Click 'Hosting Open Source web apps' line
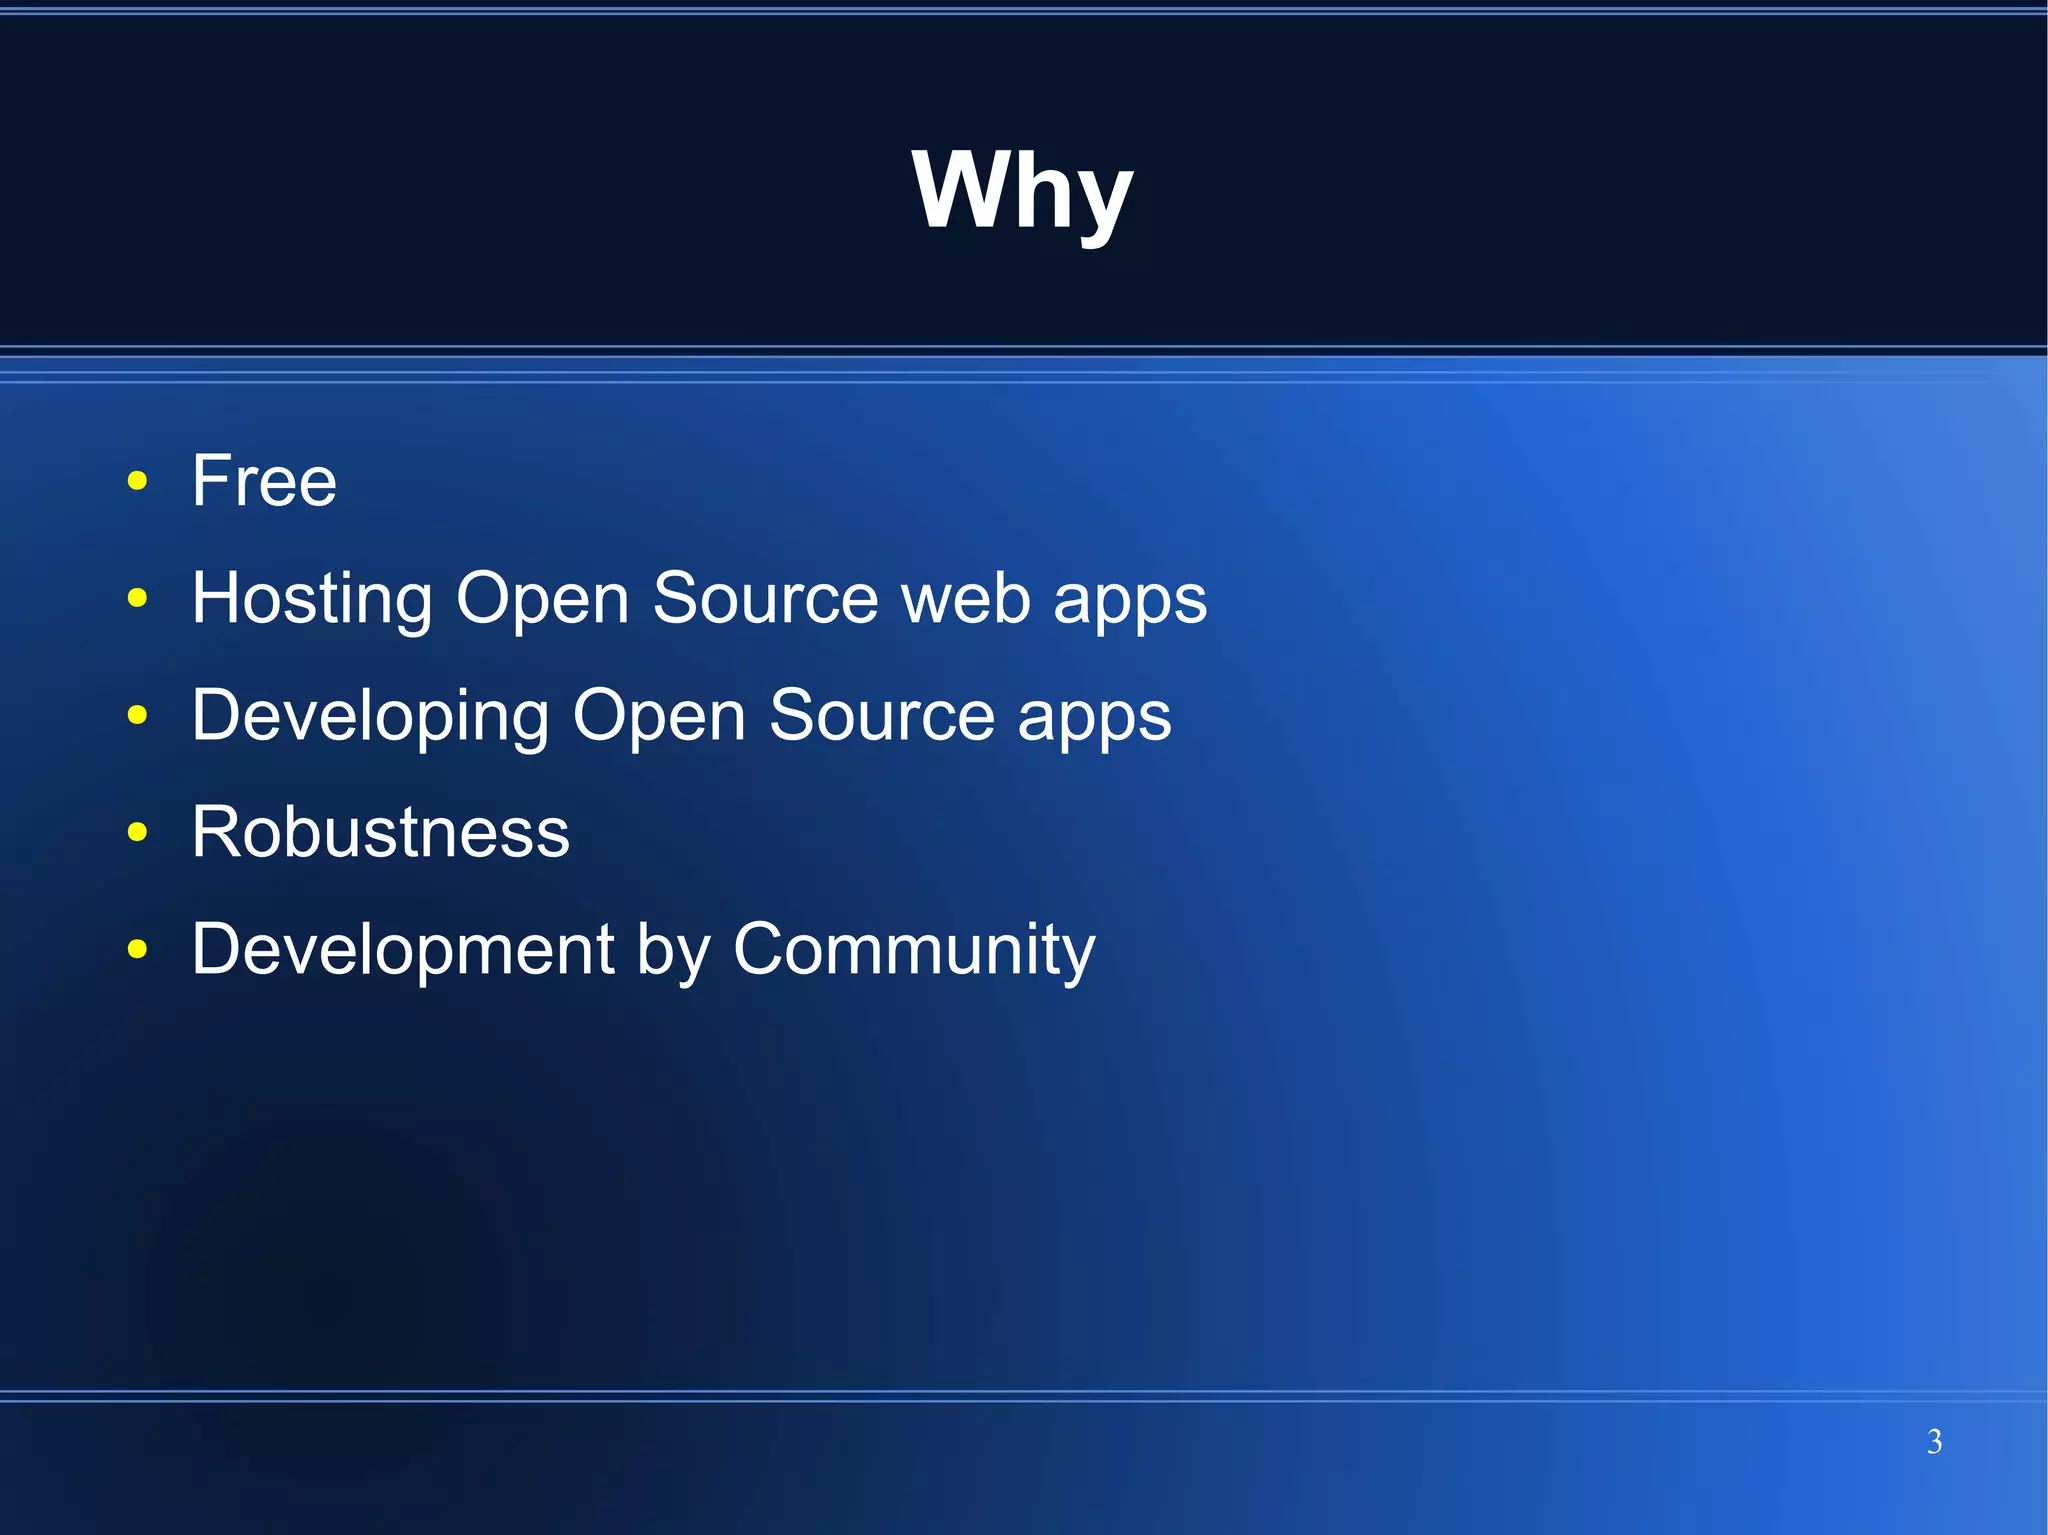2048x1535 pixels. point(699,598)
